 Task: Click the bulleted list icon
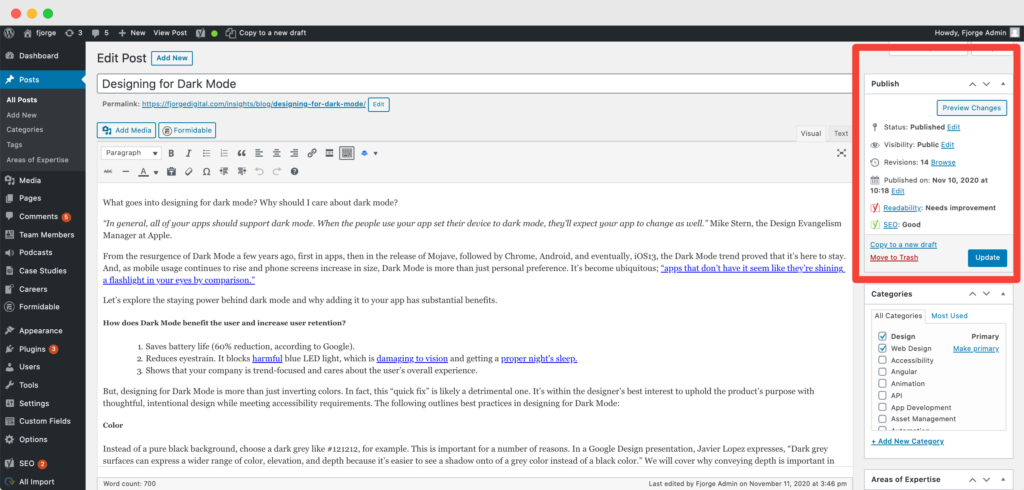(x=207, y=153)
